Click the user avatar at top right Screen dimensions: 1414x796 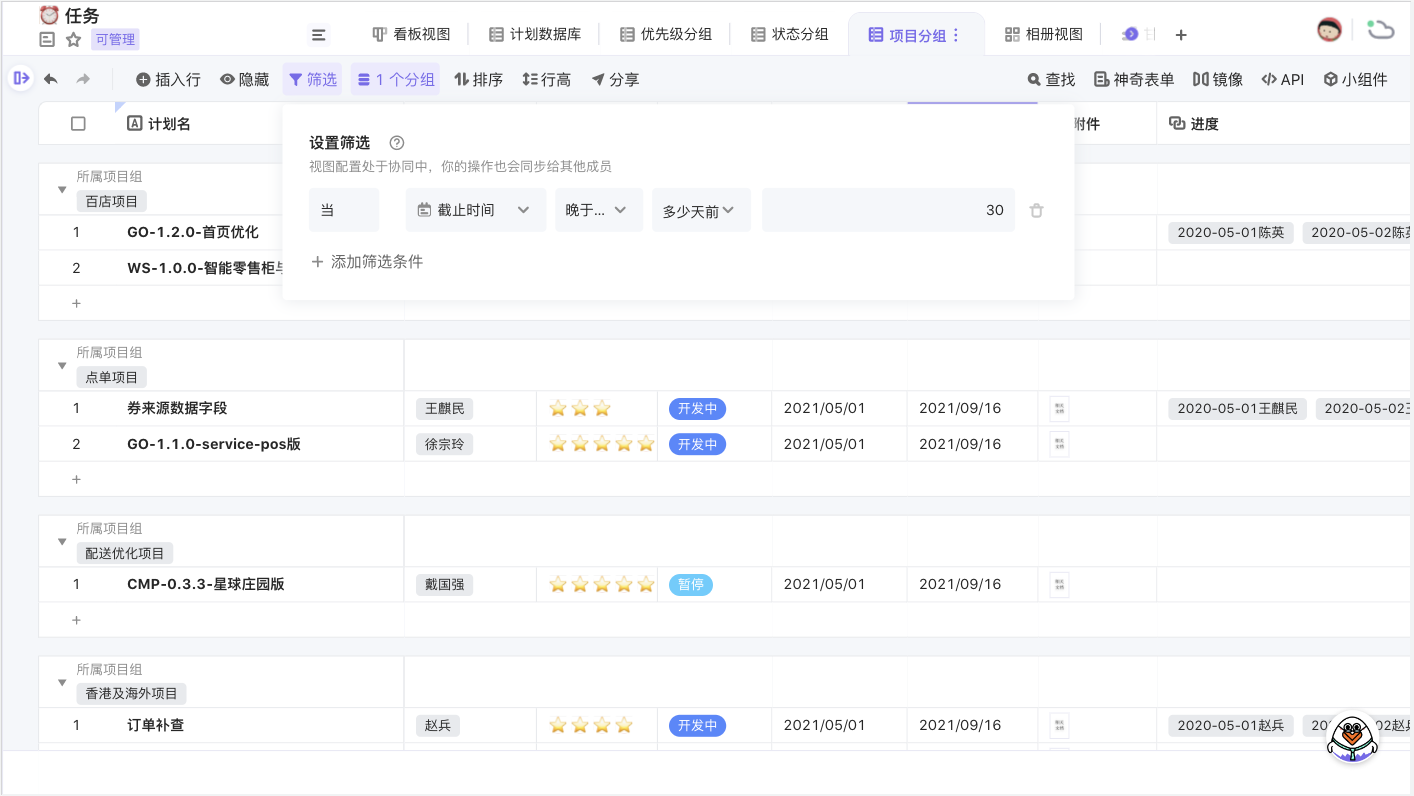(1329, 30)
